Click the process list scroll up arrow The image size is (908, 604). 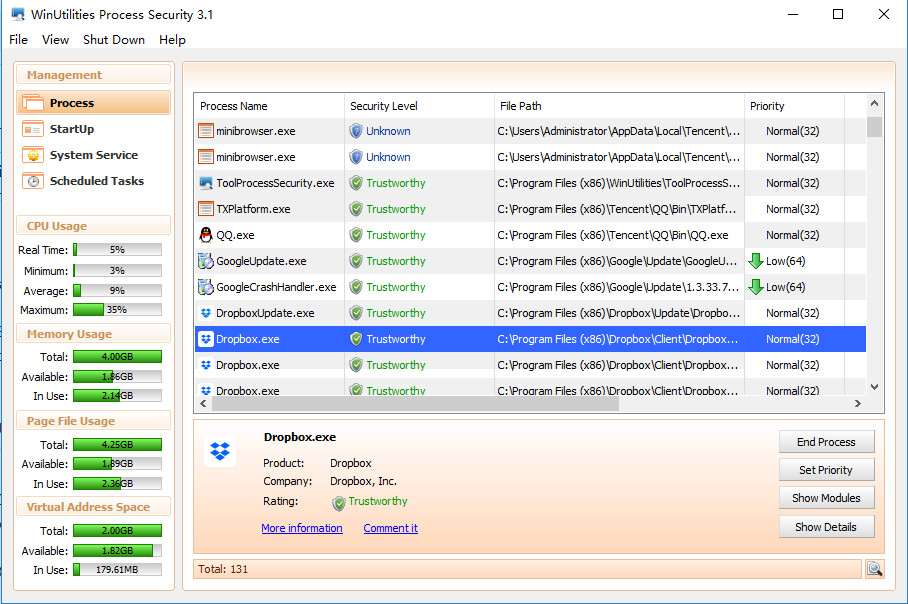874,104
